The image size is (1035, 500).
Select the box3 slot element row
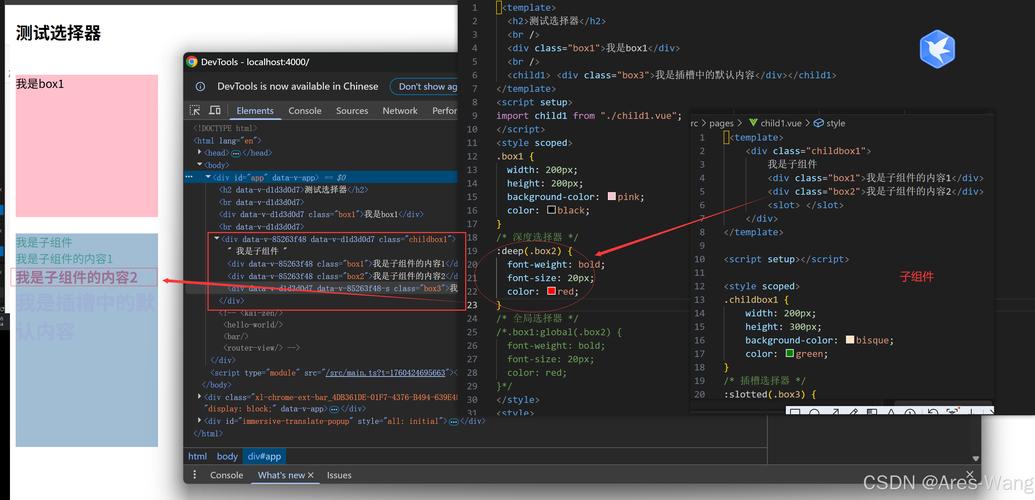coord(343,289)
